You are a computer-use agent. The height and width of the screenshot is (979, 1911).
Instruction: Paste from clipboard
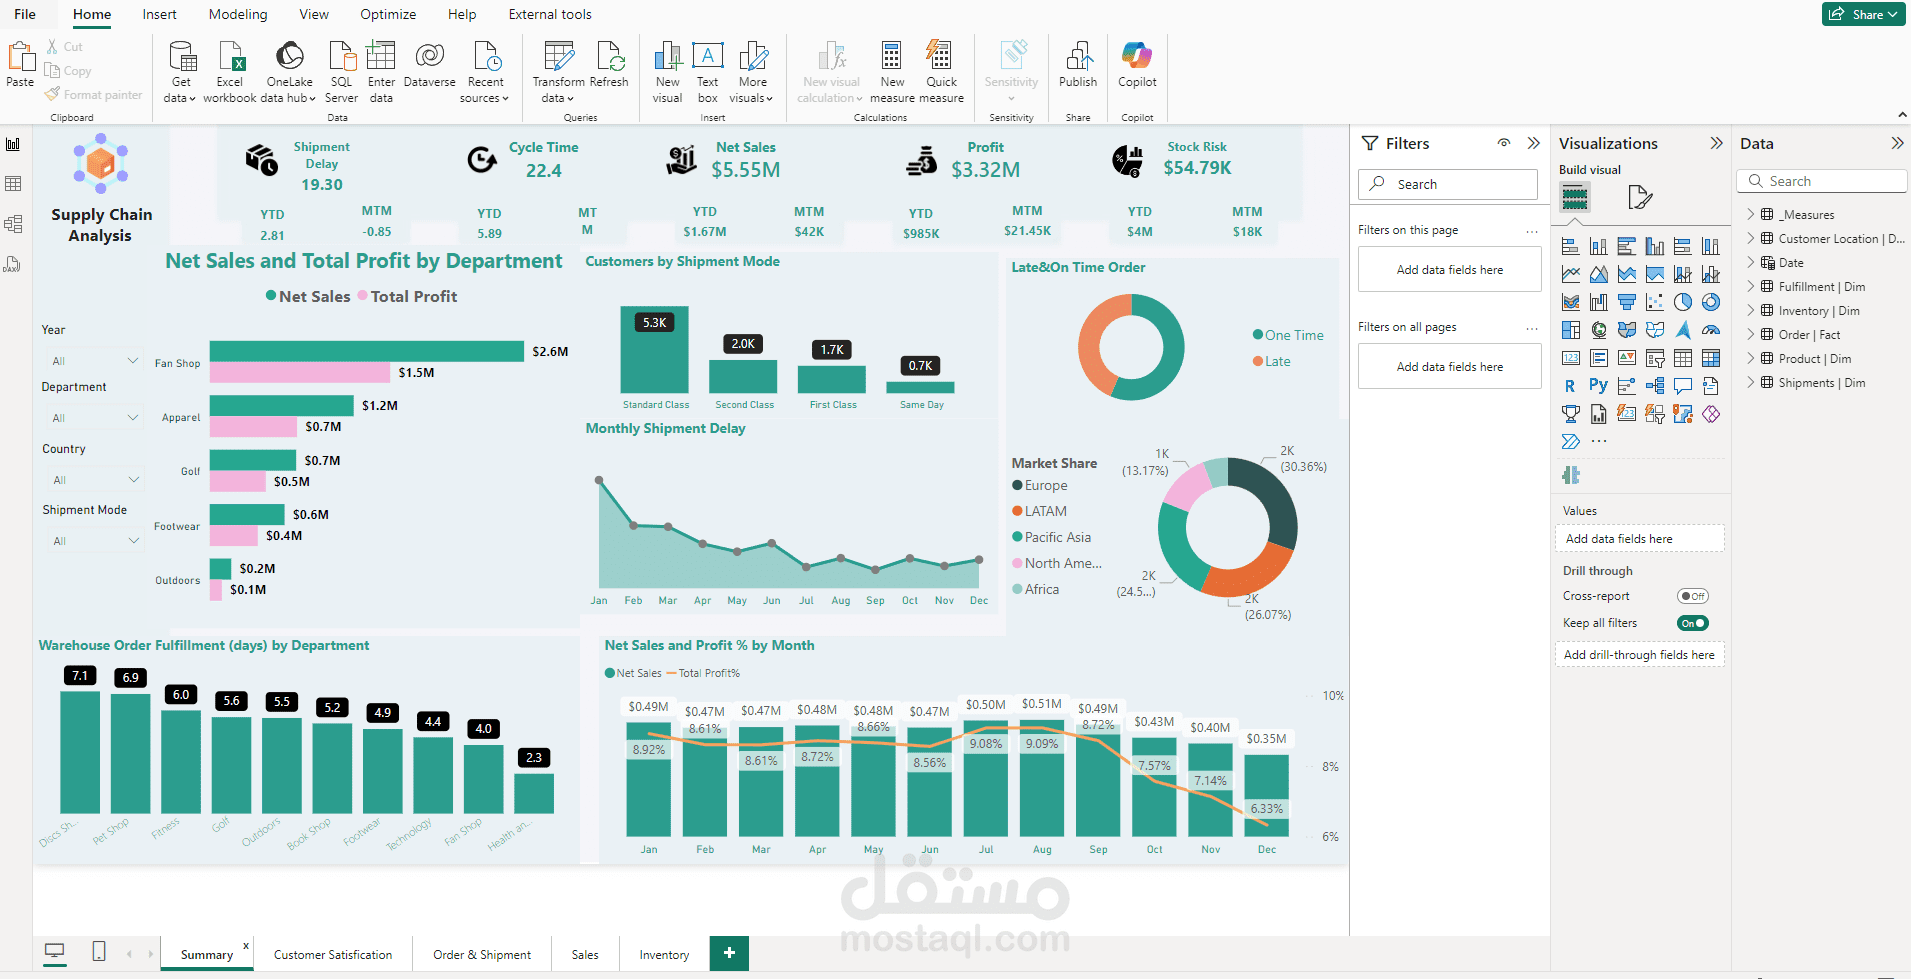(x=20, y=65)
